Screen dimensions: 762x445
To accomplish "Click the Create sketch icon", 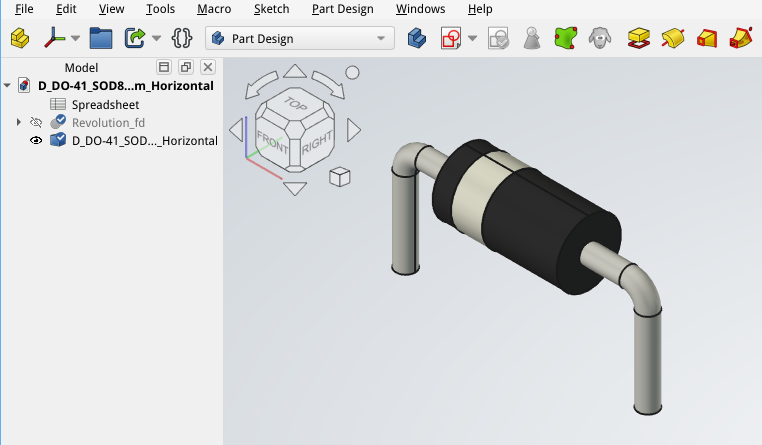I will click(x=451, y=38).
